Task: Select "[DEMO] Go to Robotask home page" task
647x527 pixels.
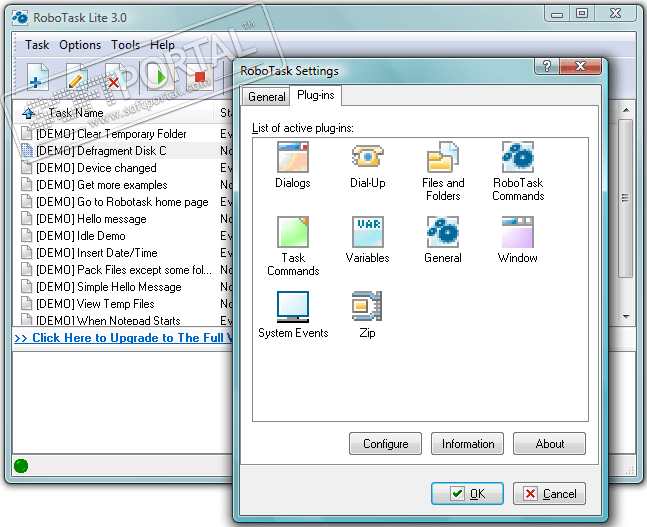Action: click(122, 201)
